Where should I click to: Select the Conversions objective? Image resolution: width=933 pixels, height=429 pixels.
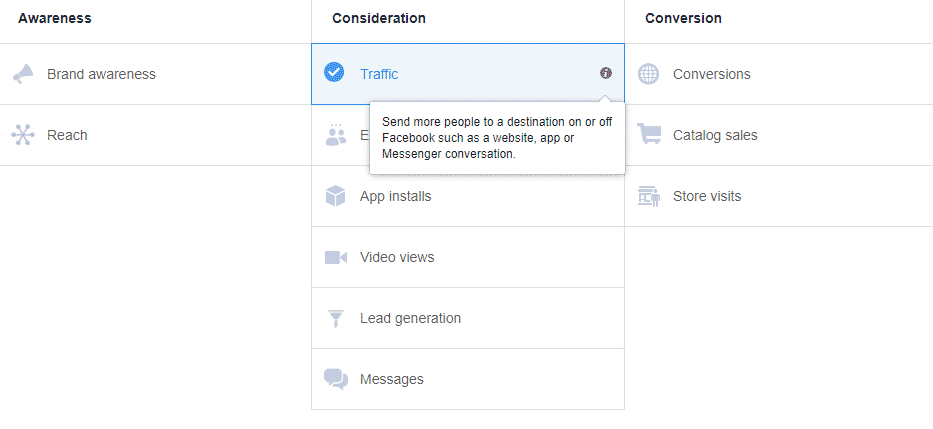(x=712, y=74)
